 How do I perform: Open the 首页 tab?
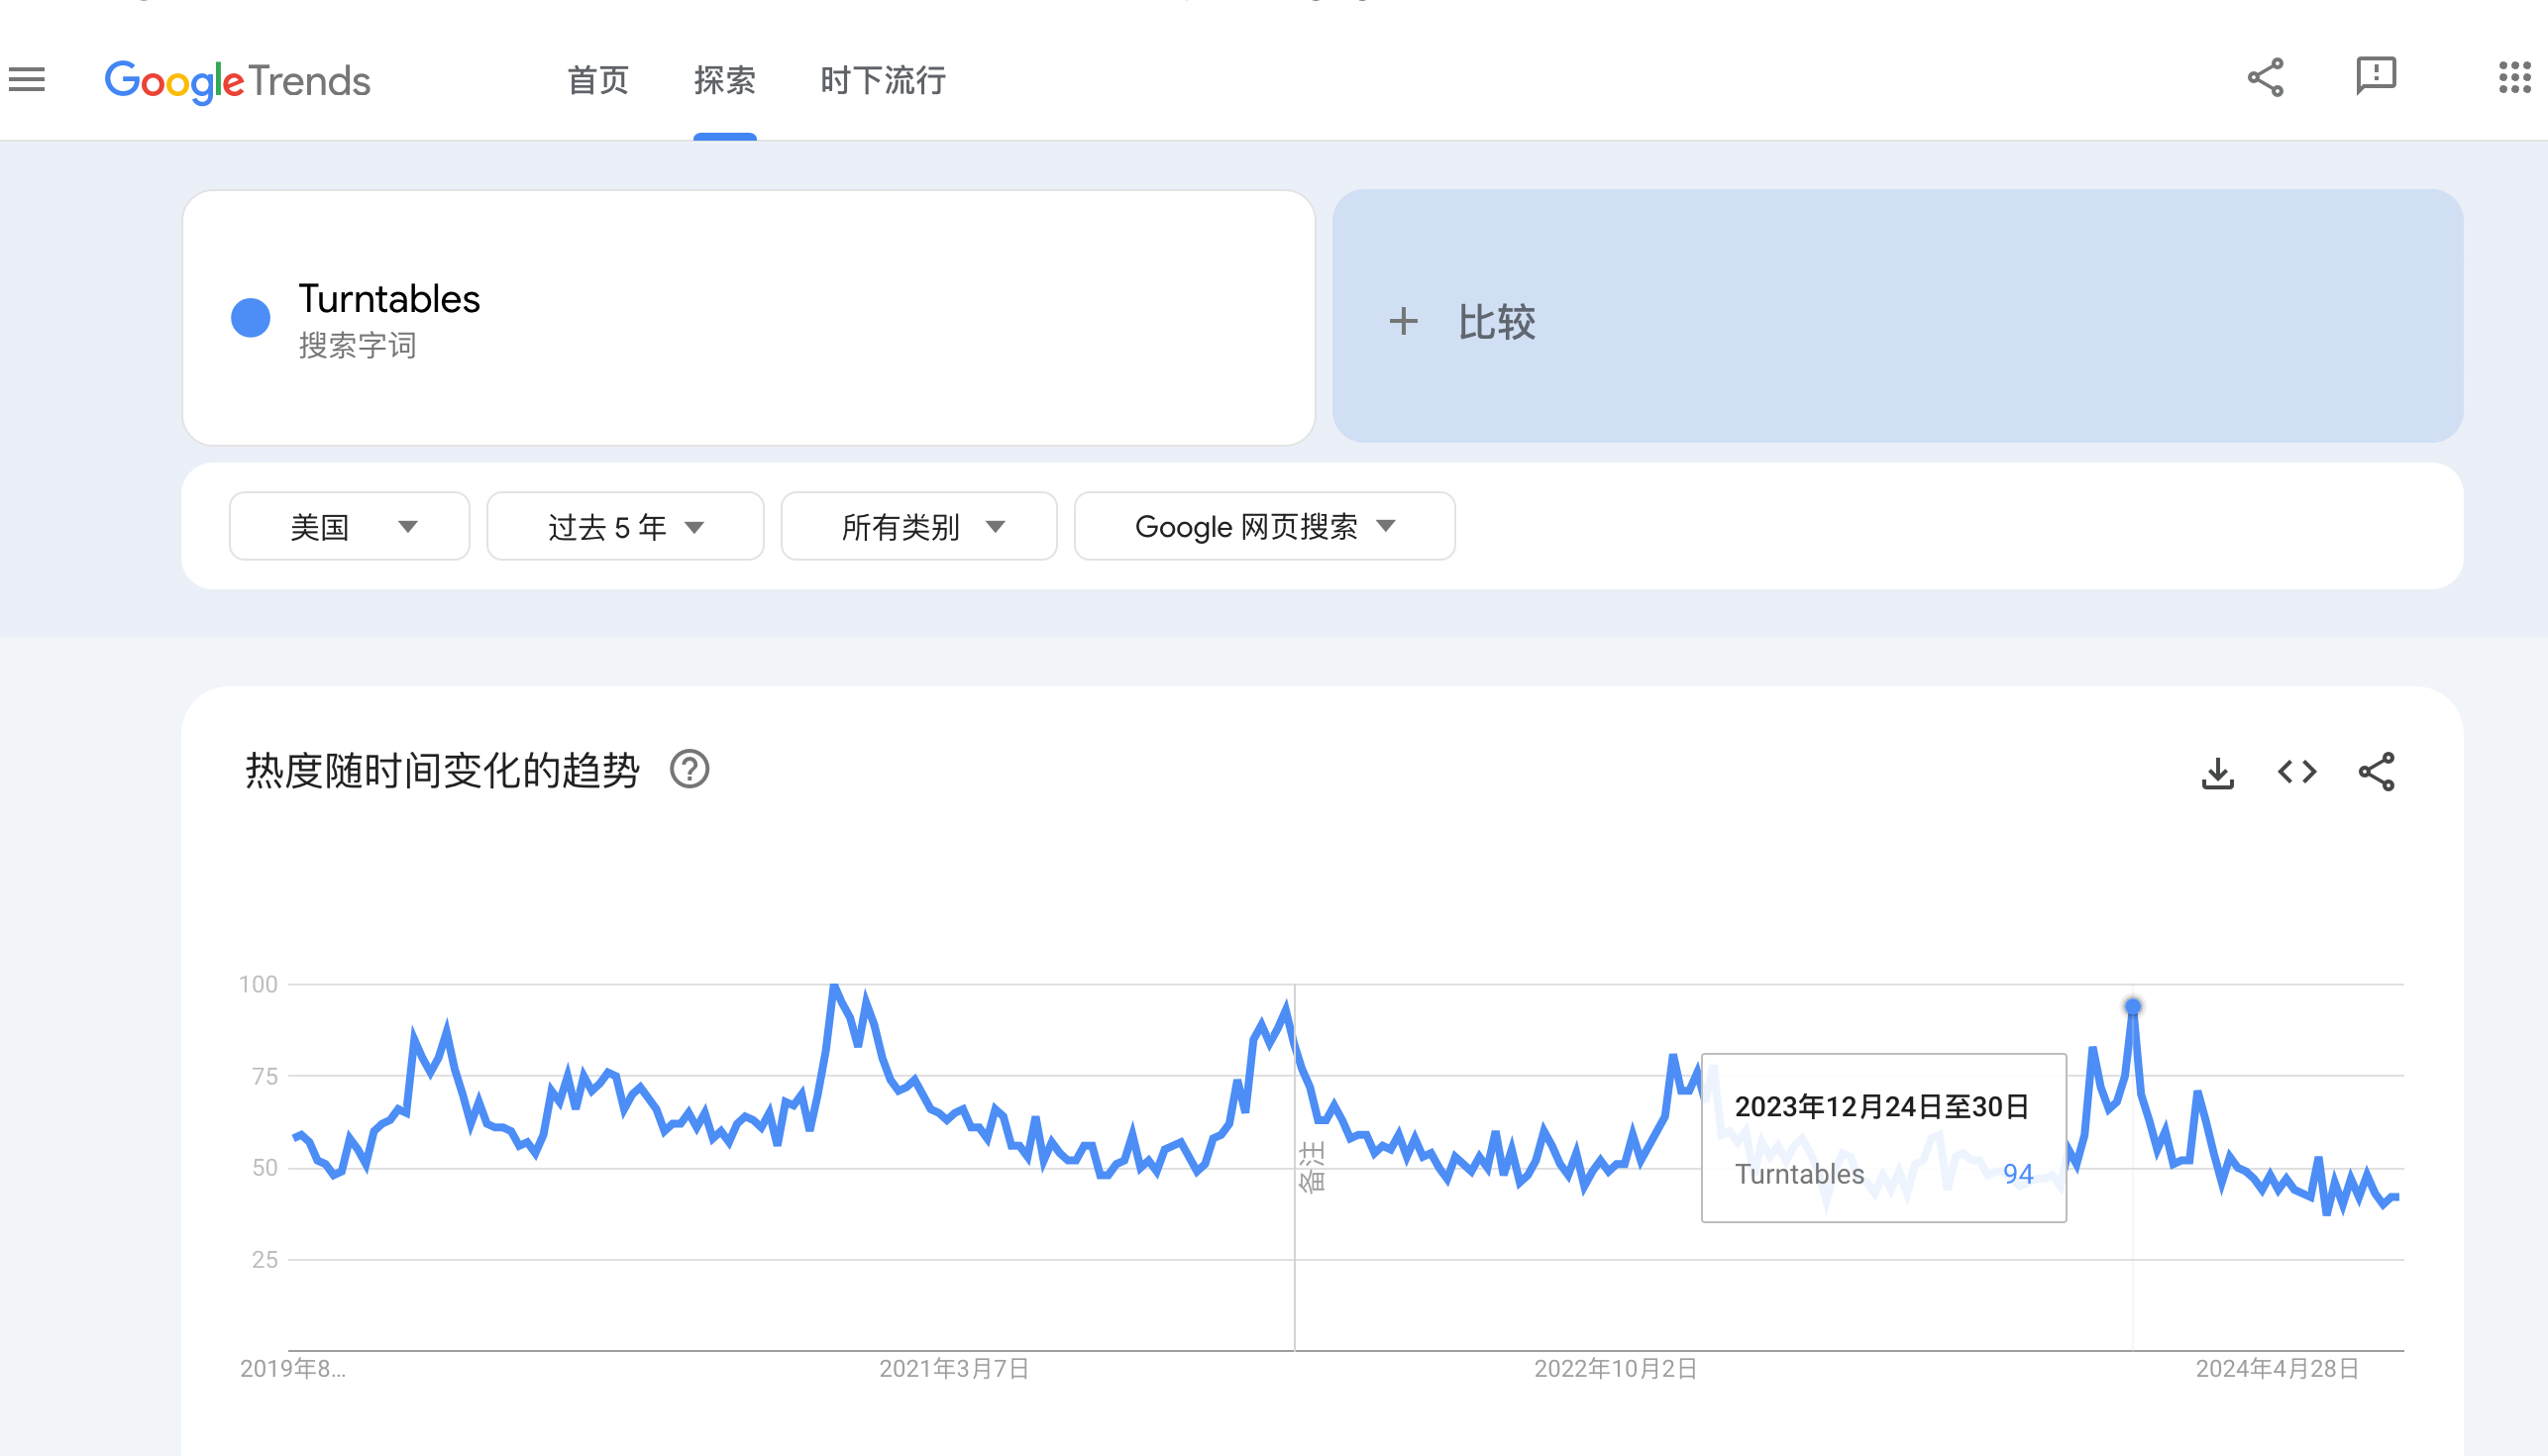pyautogui.click(x=598, y=80)
